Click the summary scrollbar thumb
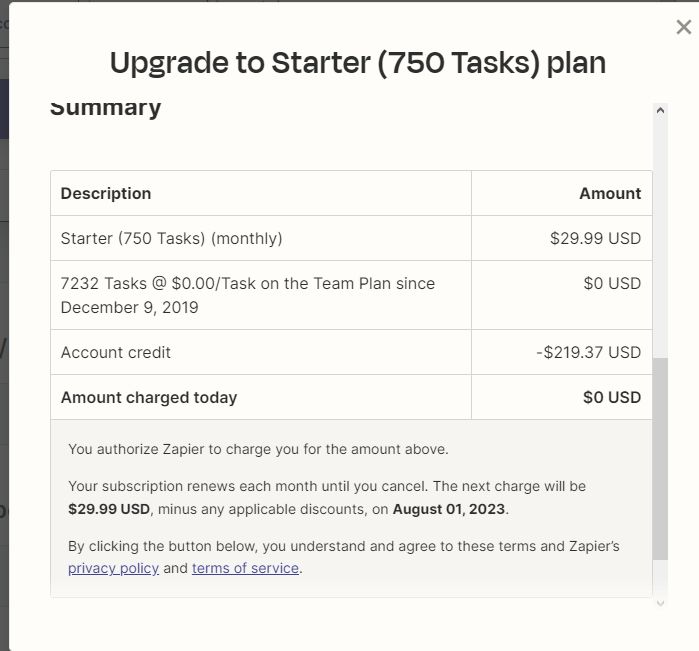 coord(660,458)
